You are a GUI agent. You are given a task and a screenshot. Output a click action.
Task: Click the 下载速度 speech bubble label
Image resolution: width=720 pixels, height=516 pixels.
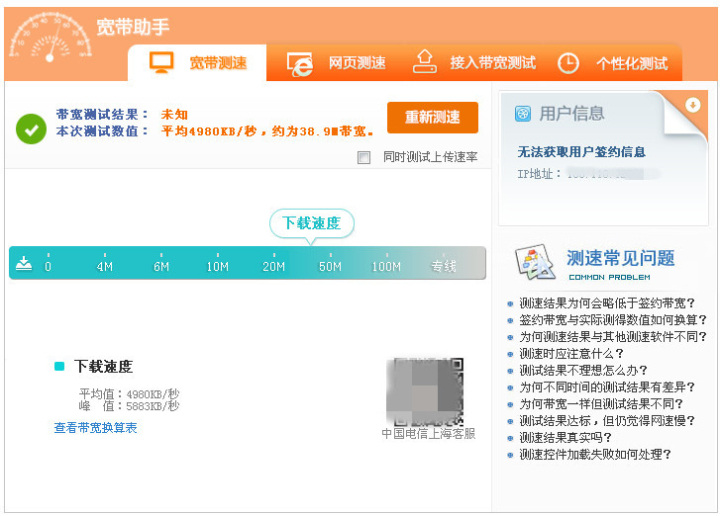point(311,223)
